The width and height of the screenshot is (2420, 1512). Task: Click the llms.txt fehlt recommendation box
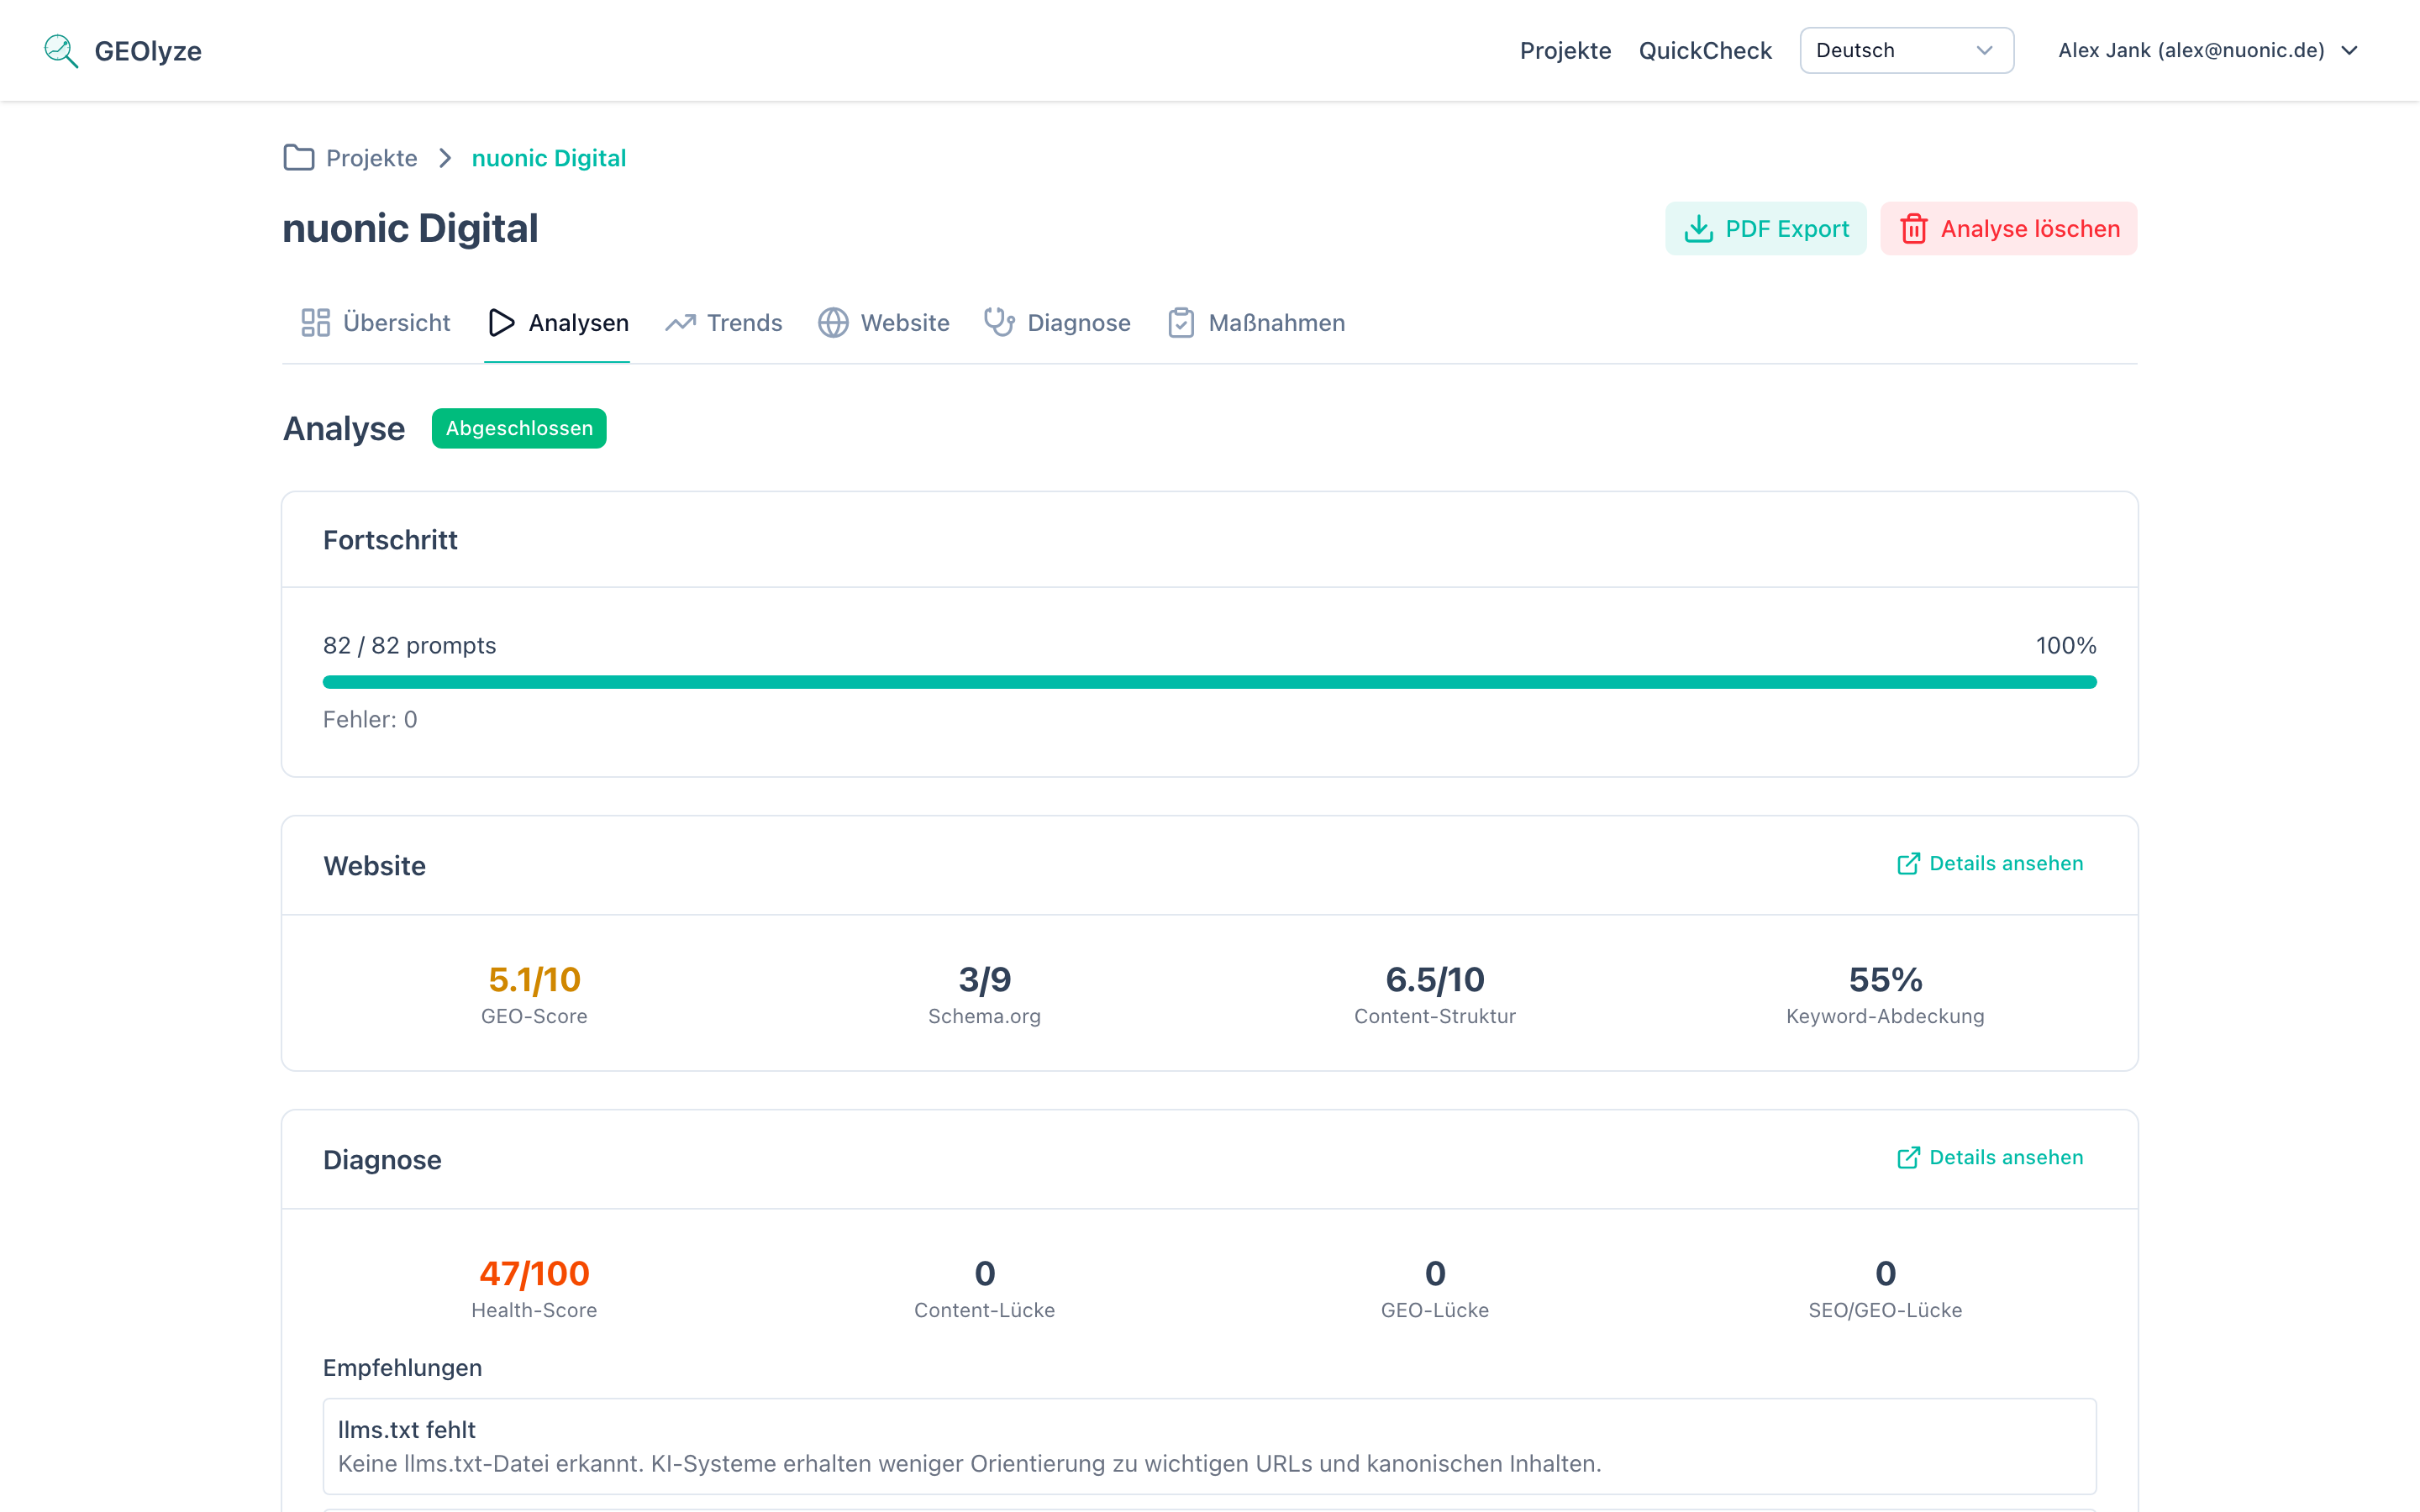[x=1209, y=1446]
